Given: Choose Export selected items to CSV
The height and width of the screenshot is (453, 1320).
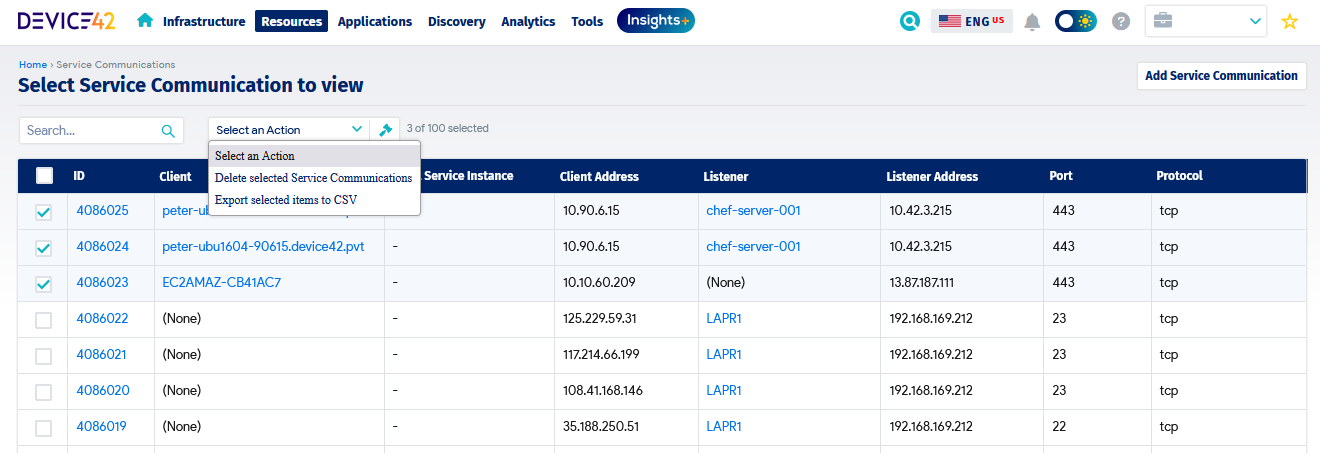Looking at the screenshot, I should [x=285, y=200].
